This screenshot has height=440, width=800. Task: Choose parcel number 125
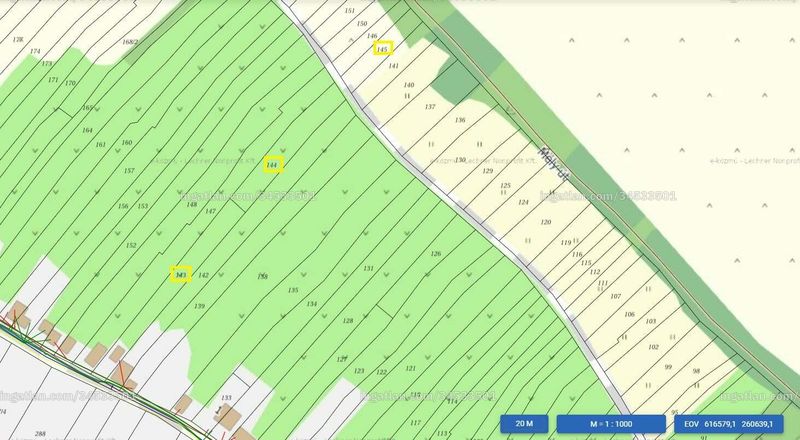tap(505, 185)
